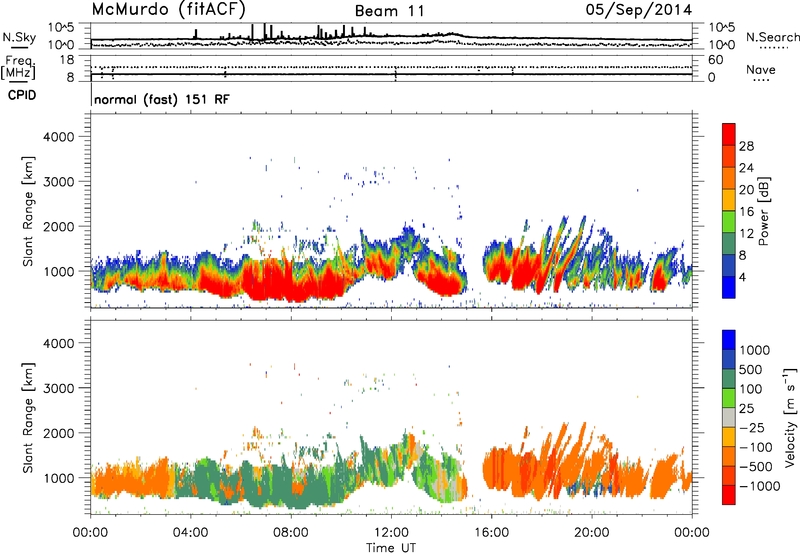Click the tallest noise spike in the N.Sky panel
Viewport: 800px width, 554px height.
[x=264, y=31]
